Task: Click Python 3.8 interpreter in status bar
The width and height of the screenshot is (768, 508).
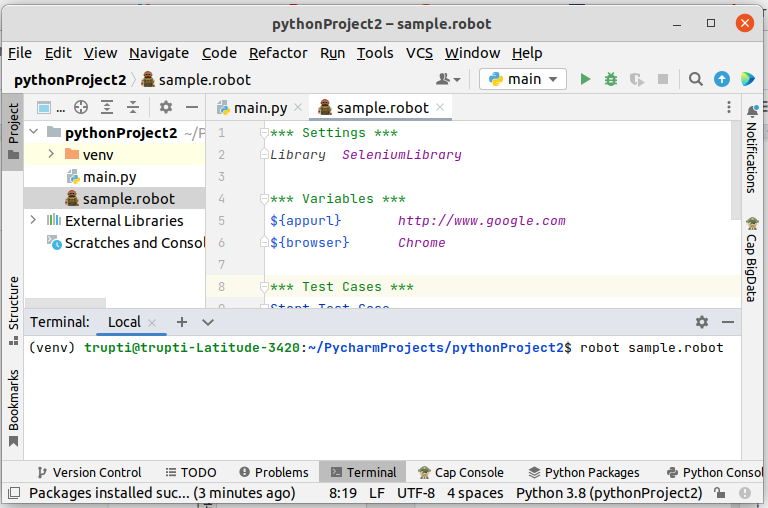Action: coord(608,493)
